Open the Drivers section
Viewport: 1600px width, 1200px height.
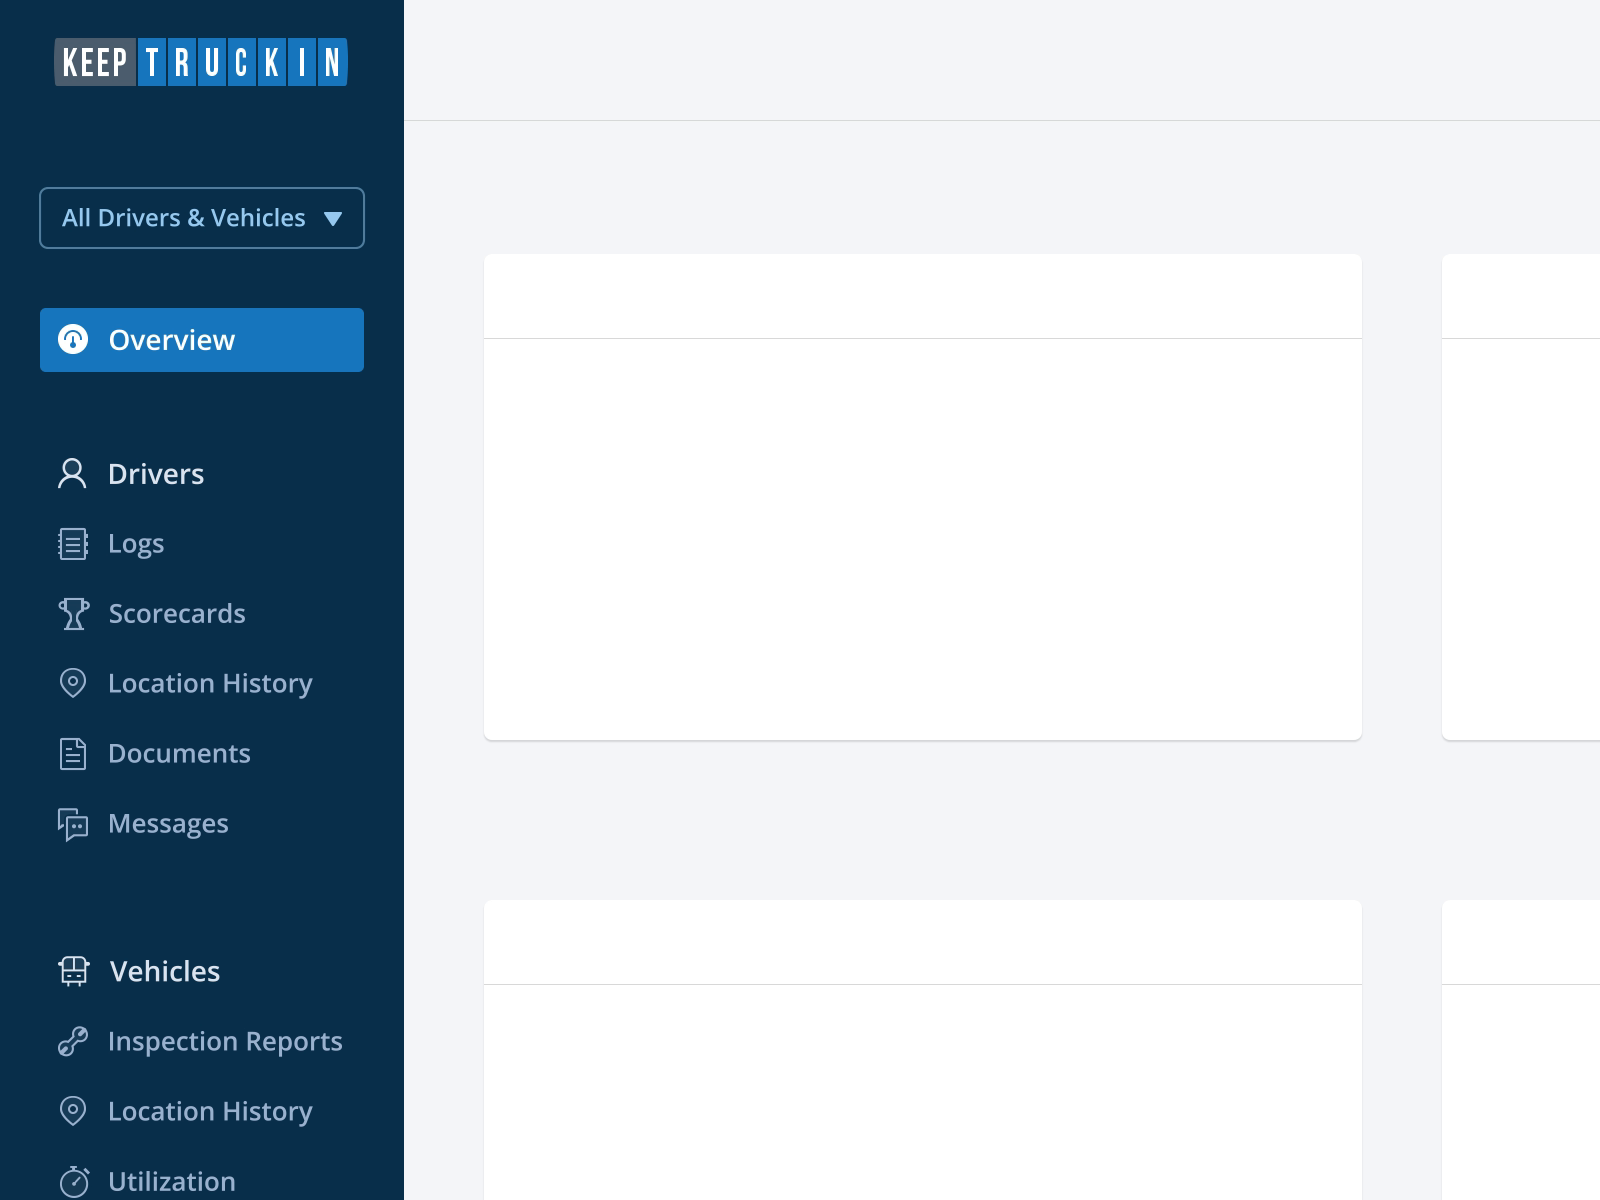[x=156, y=474]
